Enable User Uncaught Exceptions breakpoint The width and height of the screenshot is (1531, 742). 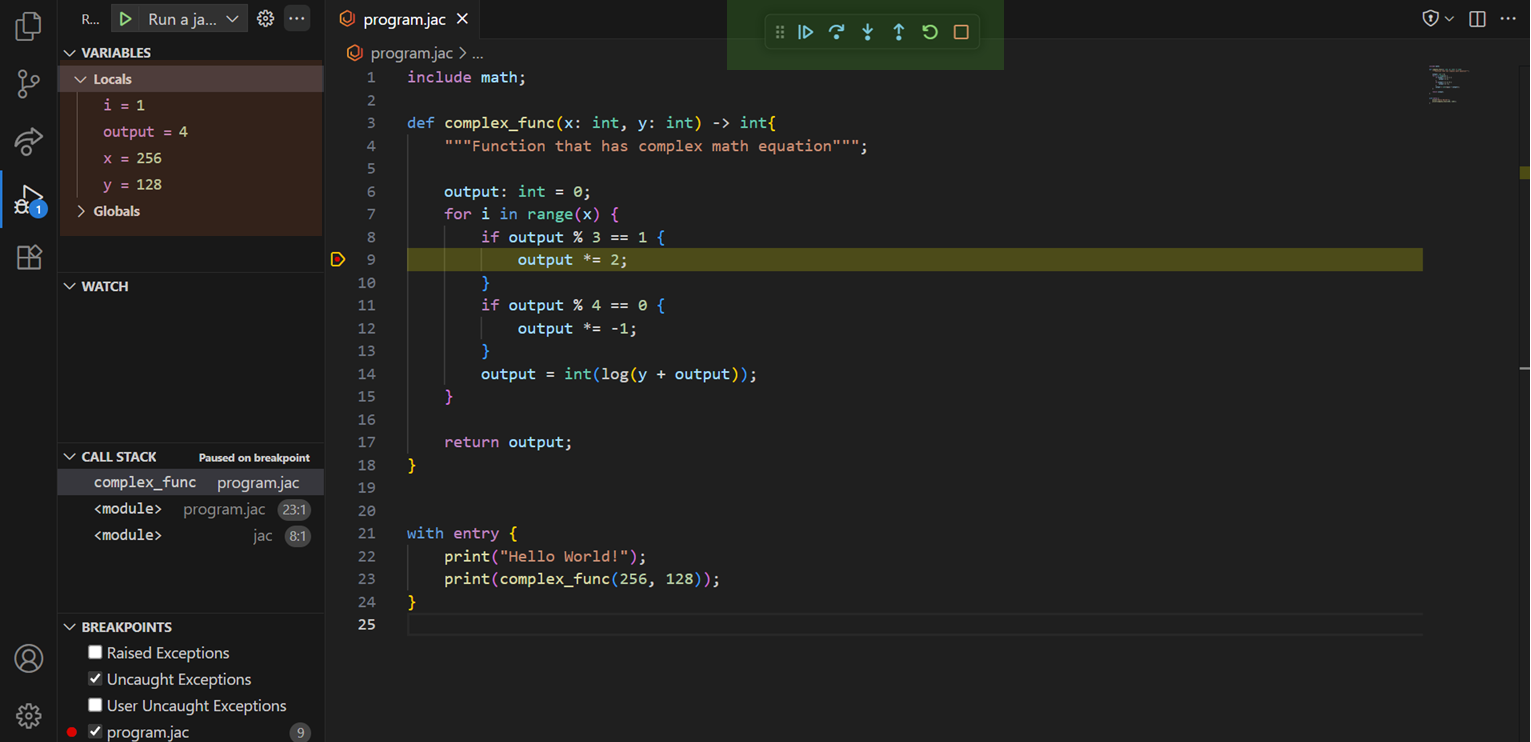[x=95, y=706]
